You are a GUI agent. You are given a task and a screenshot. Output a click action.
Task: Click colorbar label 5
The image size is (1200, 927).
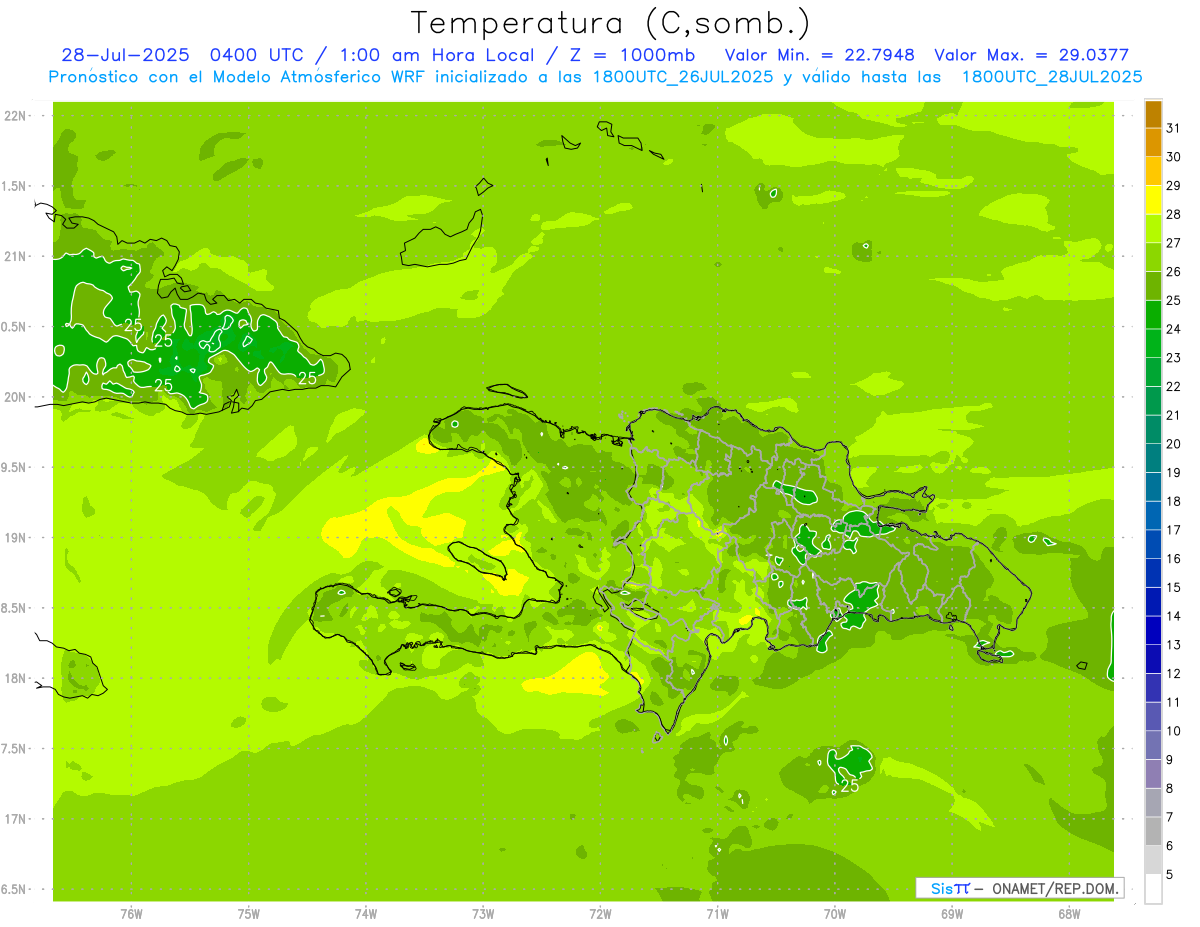pos(1170,875)
